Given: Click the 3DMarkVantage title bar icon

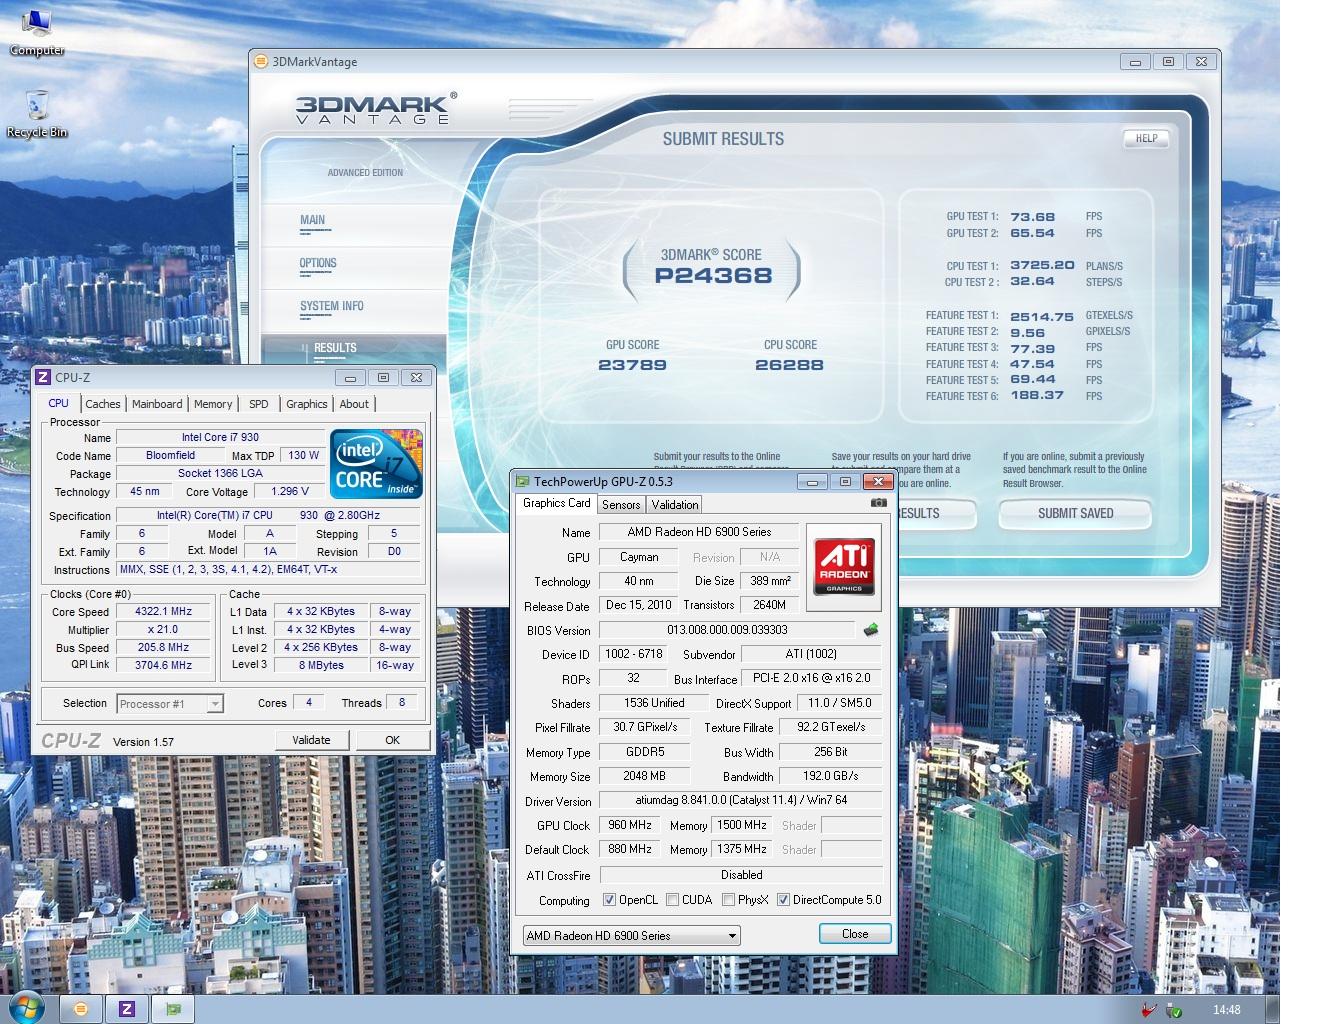Looking at the screenshot, I should pos(261,61).
